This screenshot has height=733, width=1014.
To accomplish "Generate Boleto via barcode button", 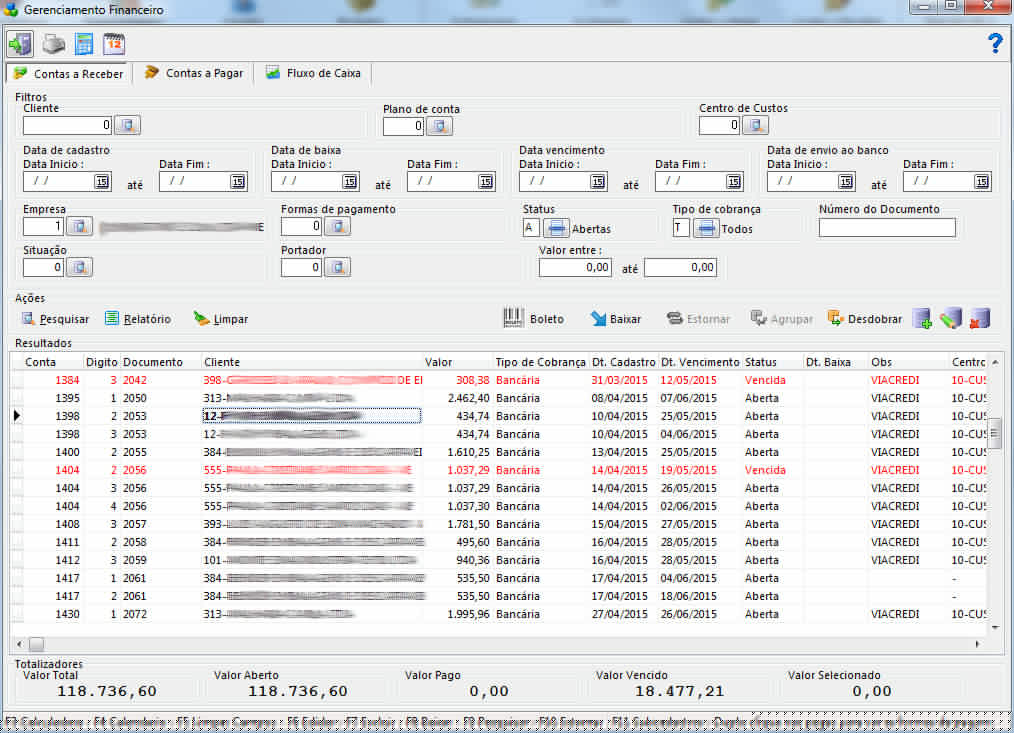I will [x=534, y=319].
